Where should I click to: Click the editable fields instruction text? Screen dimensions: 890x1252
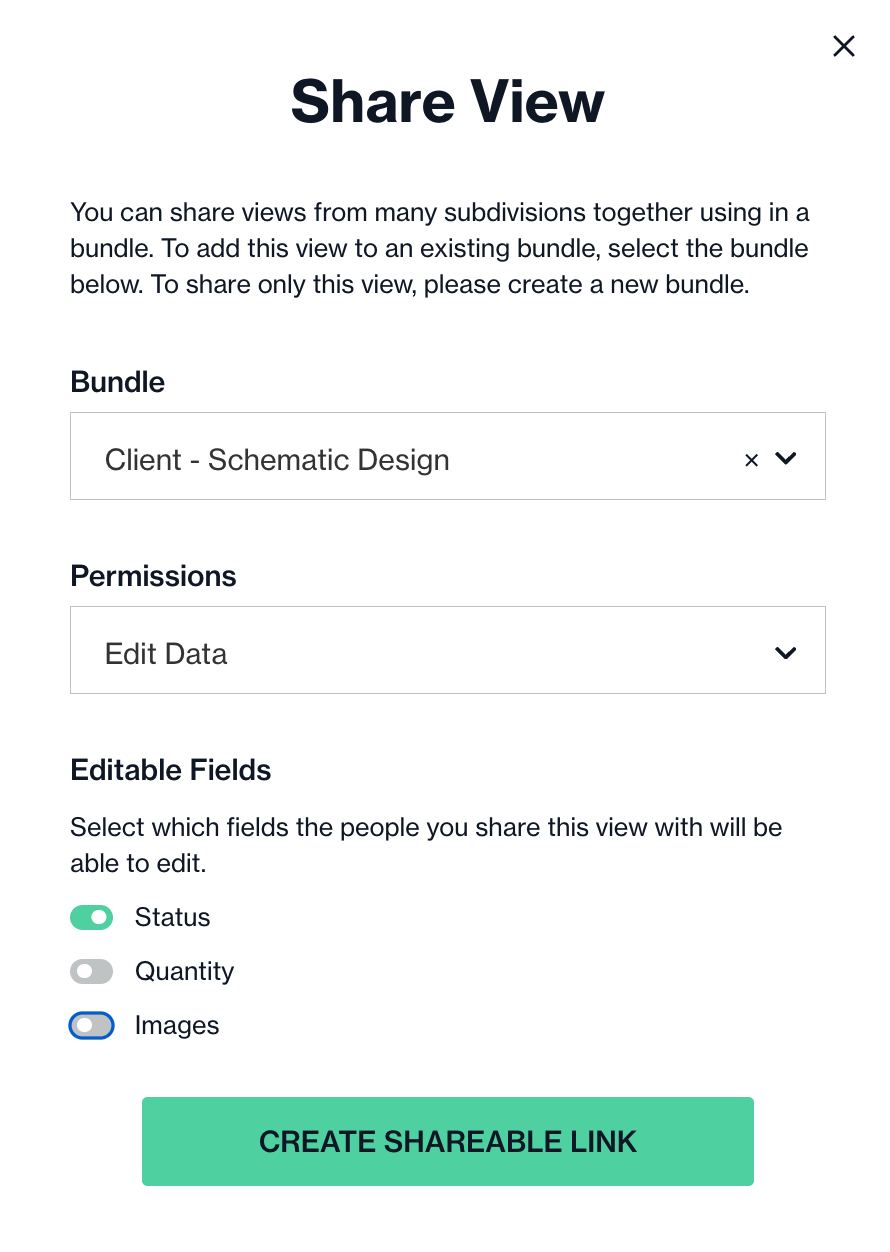pyautogui.click(x=426, y=845)
